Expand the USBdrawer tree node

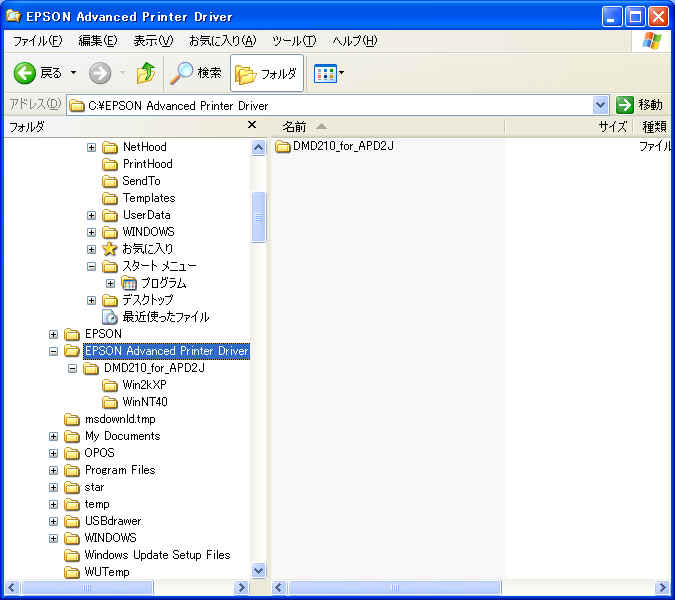(53, 521)
